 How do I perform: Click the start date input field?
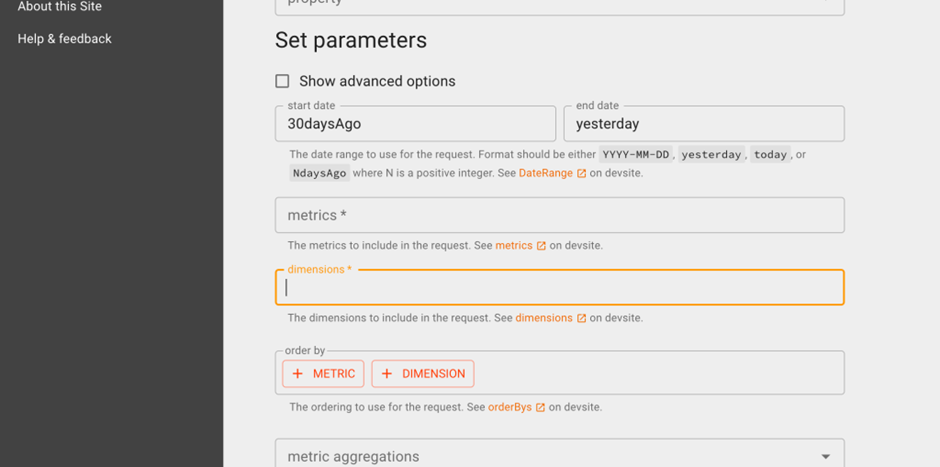click(415, 124)
